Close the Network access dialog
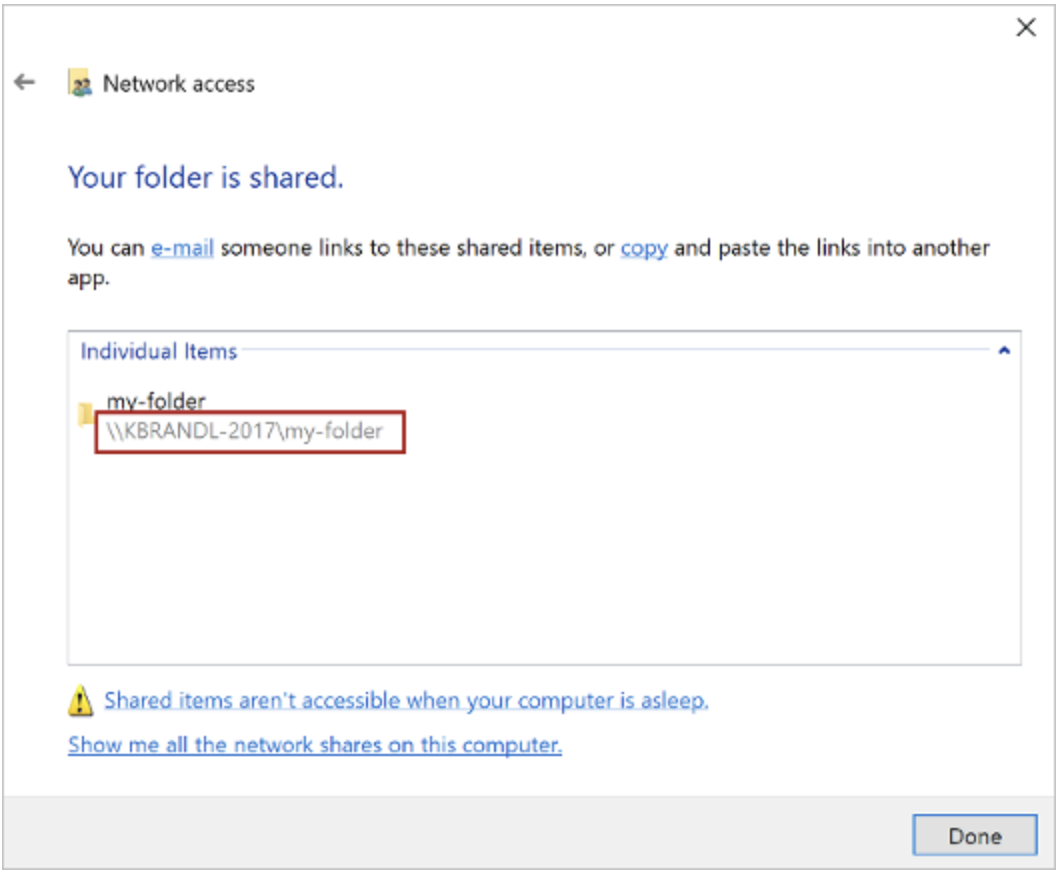Viewport: 1060px width, 876px height. (1026, 28)
